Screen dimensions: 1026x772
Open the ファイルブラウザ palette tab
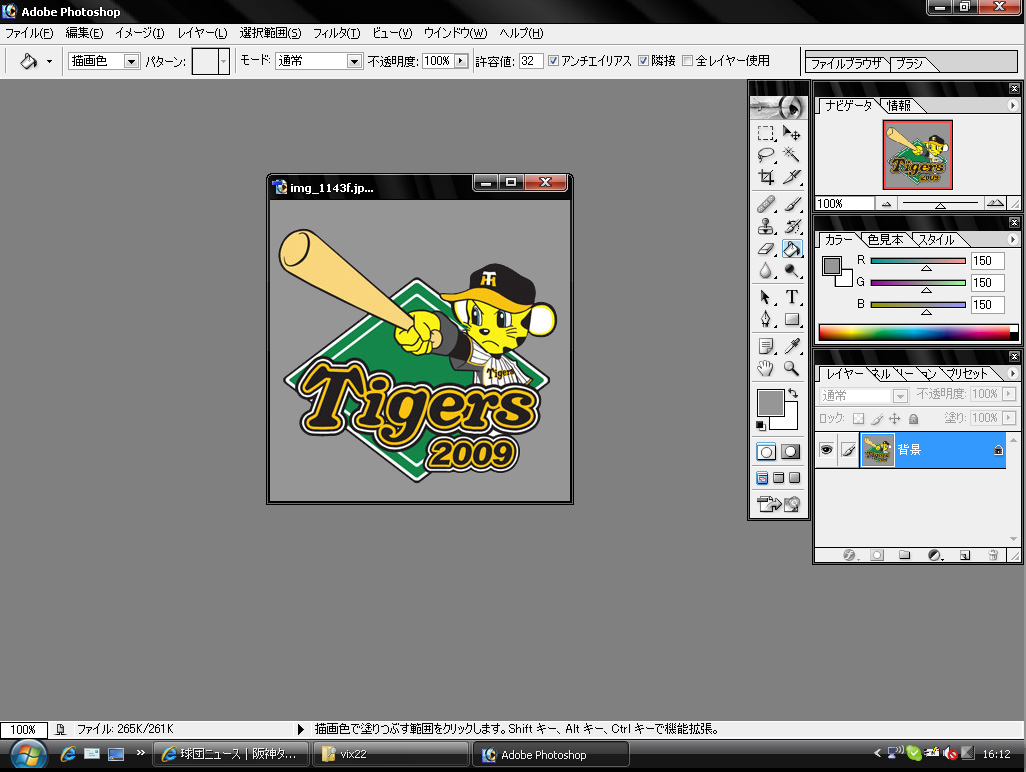(x=845, y=63)
